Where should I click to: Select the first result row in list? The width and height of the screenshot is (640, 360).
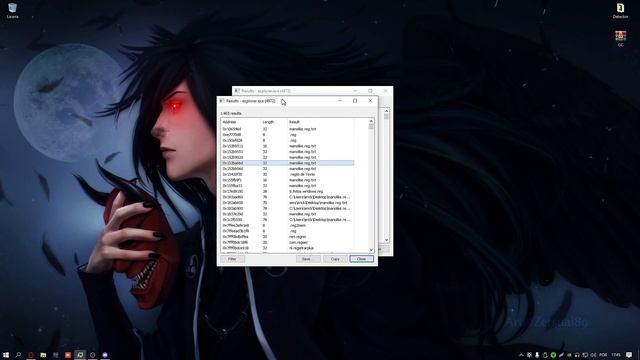click(287, 129)
